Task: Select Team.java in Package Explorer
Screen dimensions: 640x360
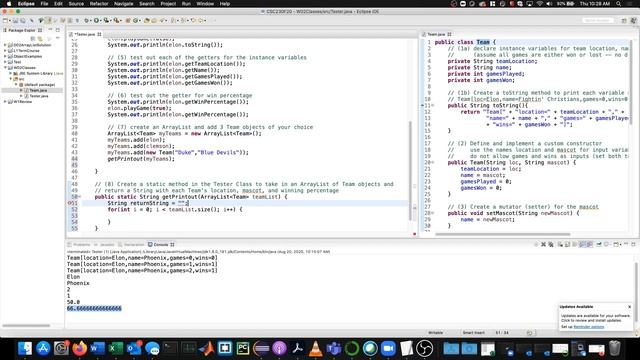Action: (38, 90)
